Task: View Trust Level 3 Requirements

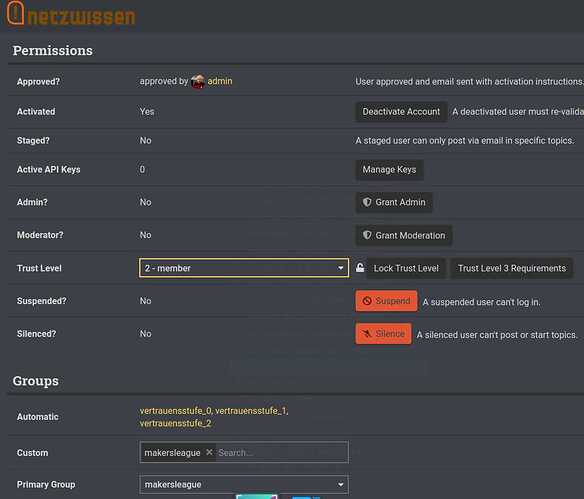Action: coord(512,268)
